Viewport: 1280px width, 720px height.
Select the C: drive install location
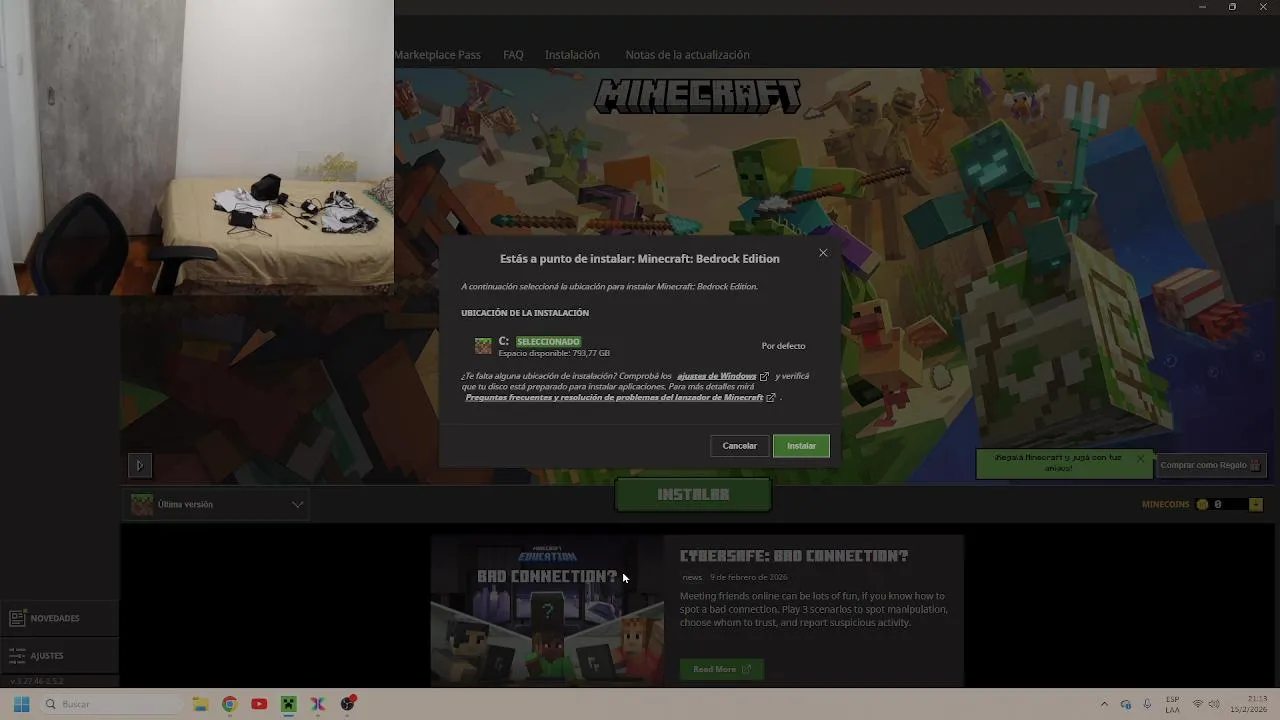coord(640,346)
